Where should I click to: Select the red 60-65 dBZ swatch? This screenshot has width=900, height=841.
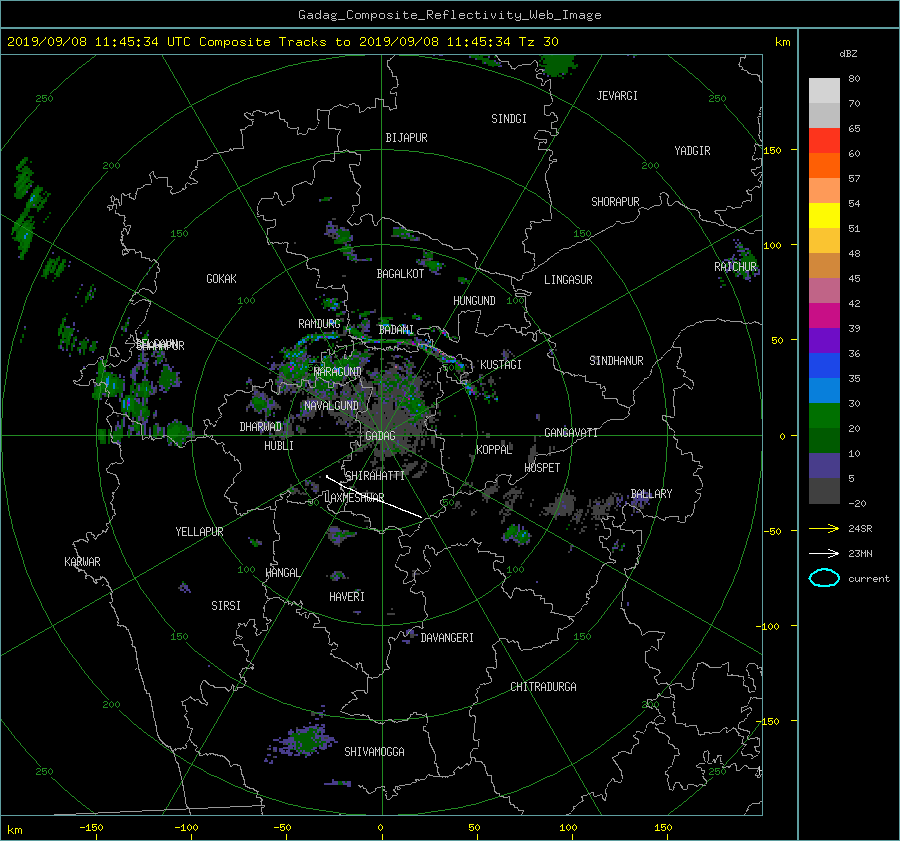pyautogui.click(x=824, y=140)
